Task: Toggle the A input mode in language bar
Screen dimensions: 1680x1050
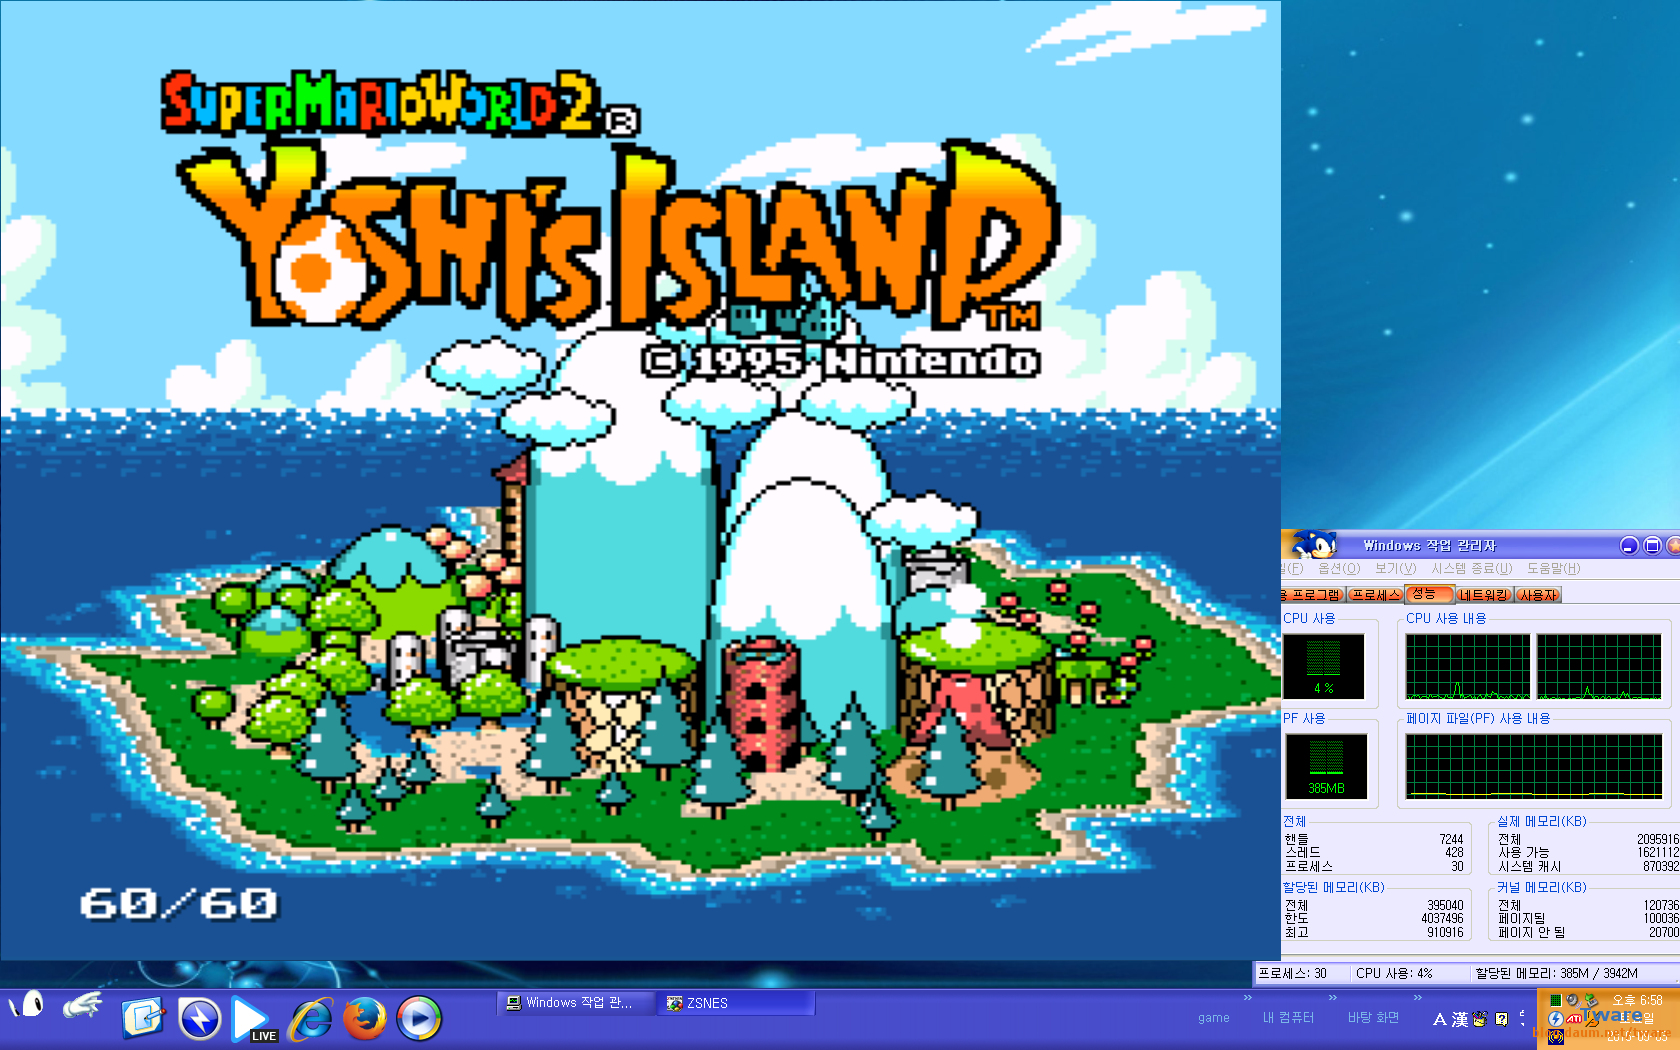Action: pos(1440,1019)
